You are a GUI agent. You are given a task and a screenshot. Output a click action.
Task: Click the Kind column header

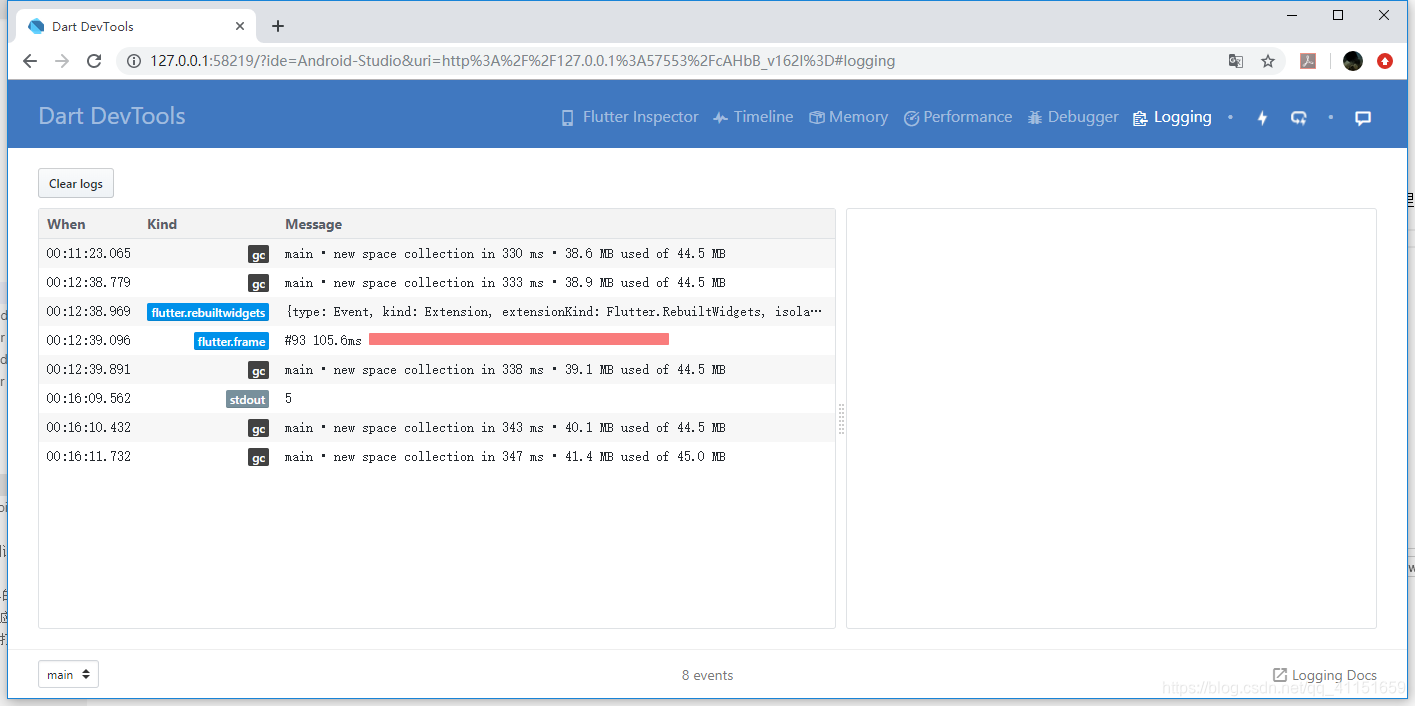(162, 224)
